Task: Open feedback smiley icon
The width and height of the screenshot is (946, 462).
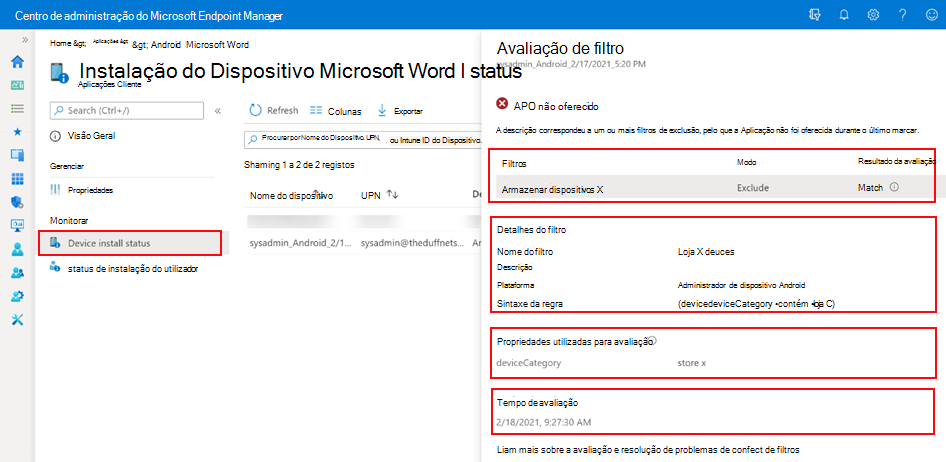Action: (x=932, y=15)
